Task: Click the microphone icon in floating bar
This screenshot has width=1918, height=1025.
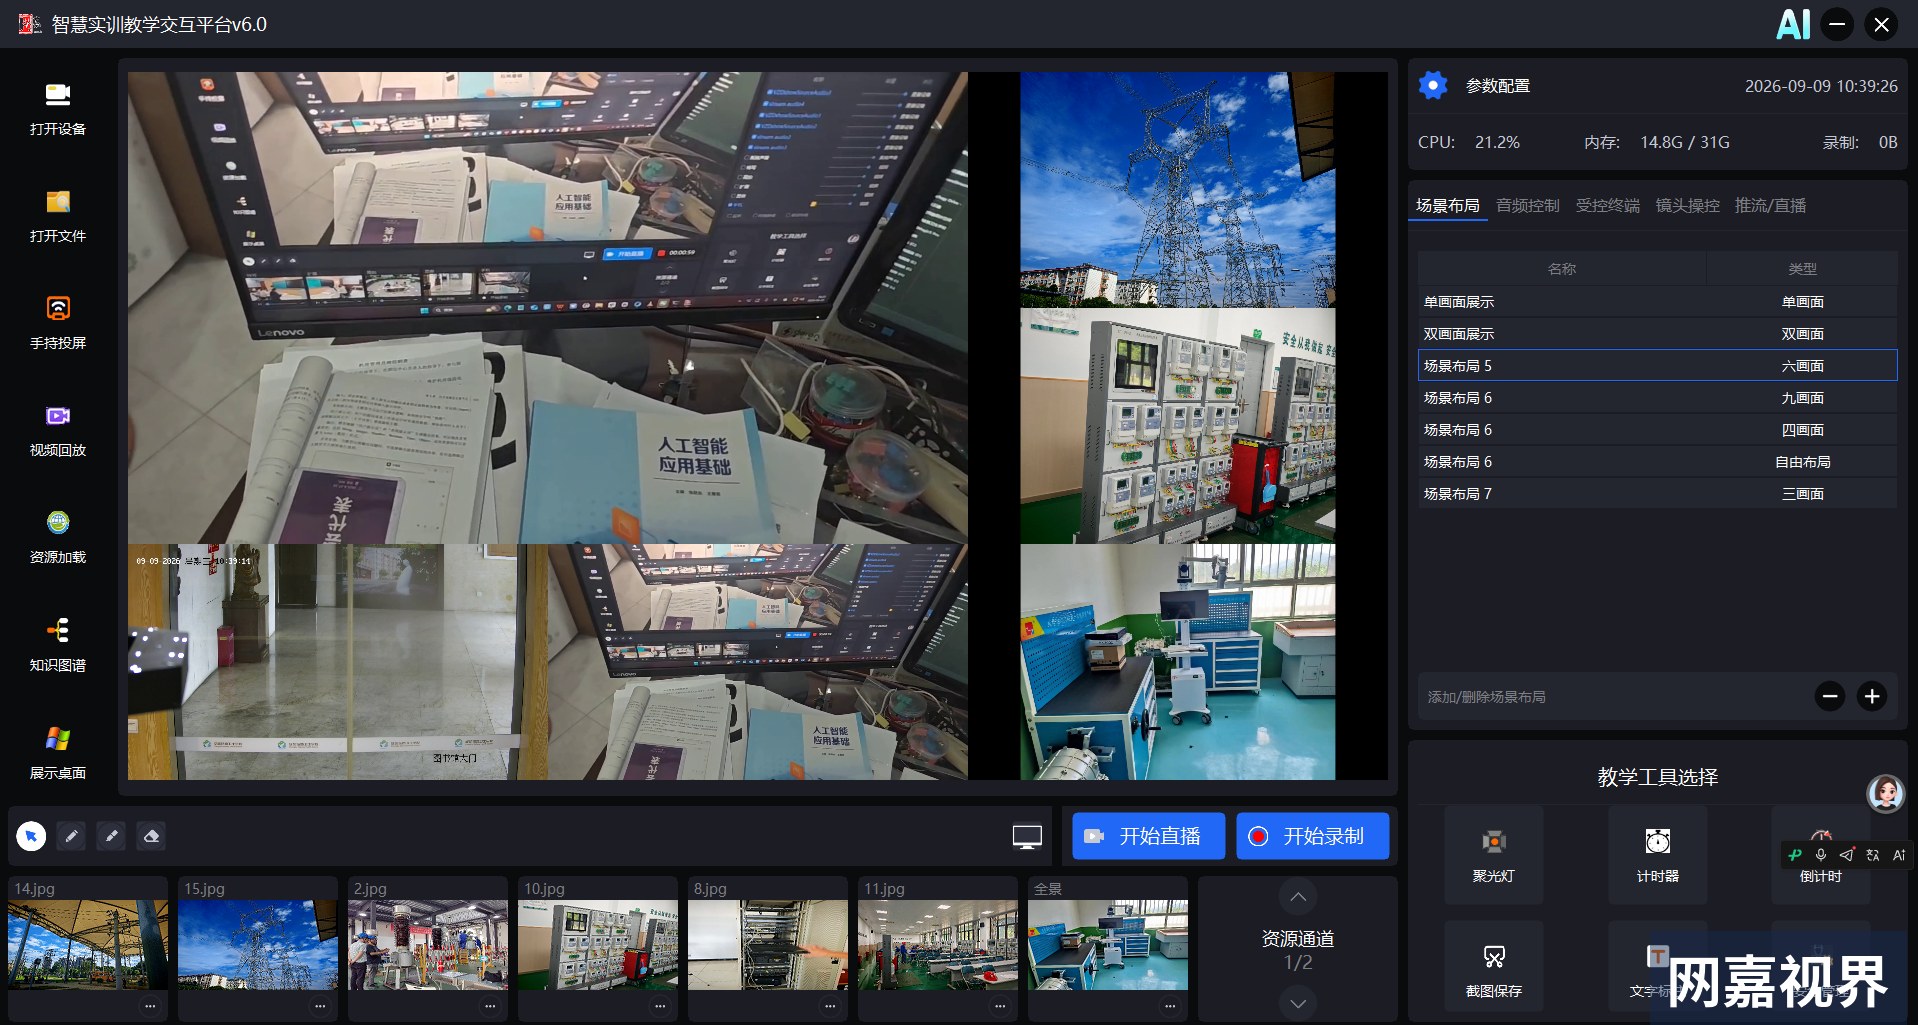Action: click(1821, 855)
